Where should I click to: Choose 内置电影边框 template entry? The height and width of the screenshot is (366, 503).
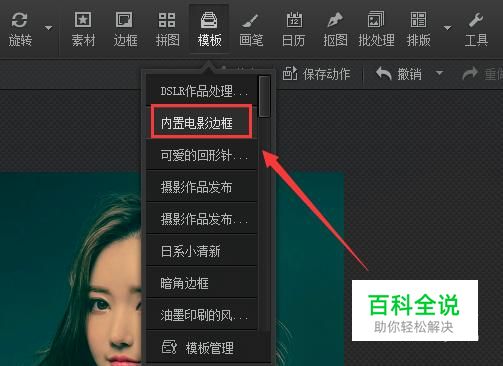(201, 123)
